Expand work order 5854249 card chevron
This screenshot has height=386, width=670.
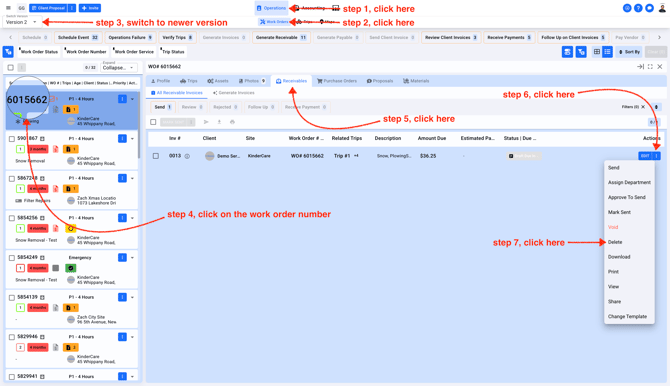132,258
